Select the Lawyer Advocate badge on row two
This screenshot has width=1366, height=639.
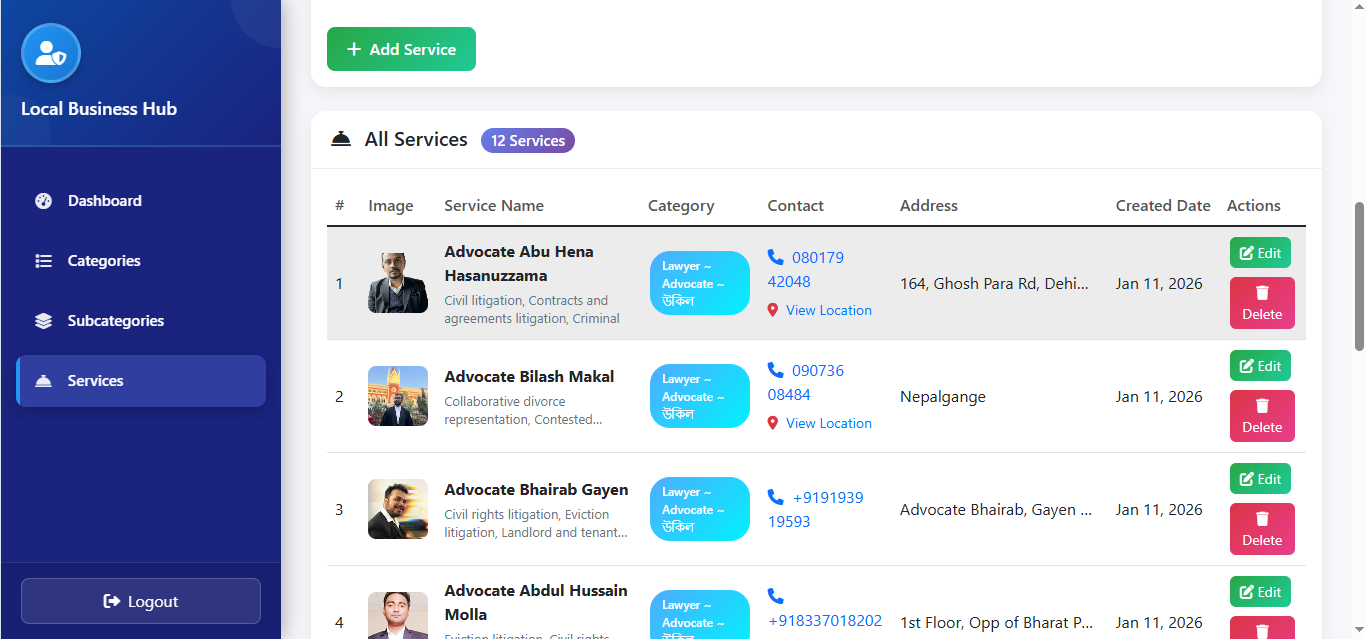pyautogui.click(x=699, y=396)
